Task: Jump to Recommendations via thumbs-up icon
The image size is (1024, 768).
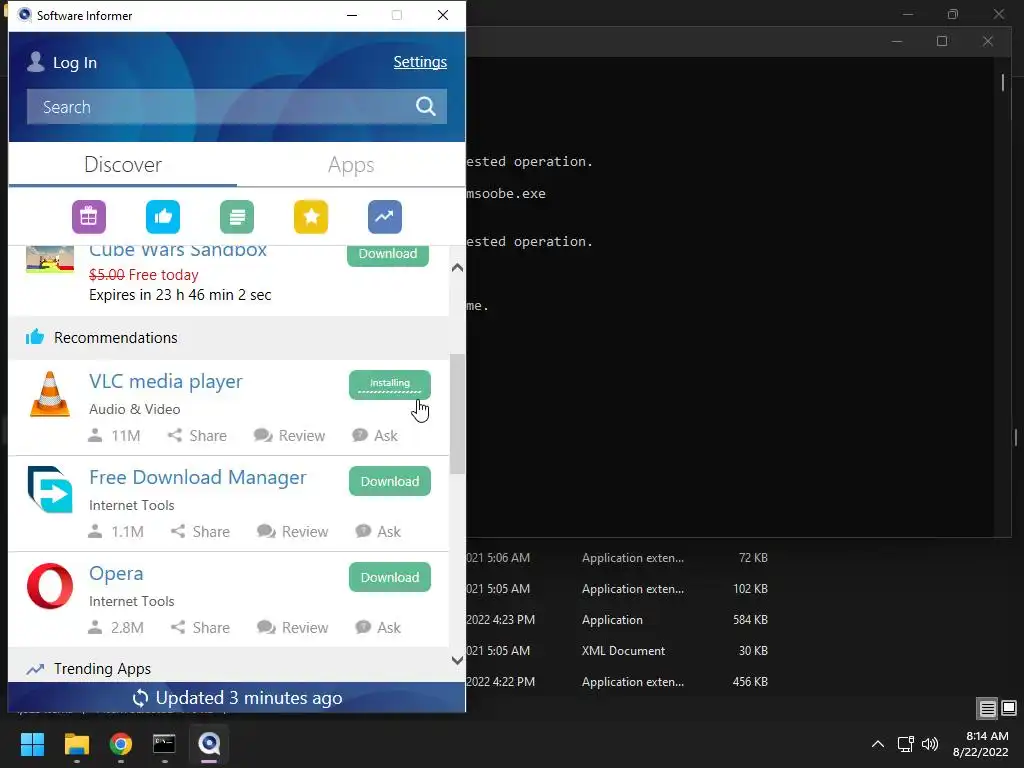Action: (163, 217)
